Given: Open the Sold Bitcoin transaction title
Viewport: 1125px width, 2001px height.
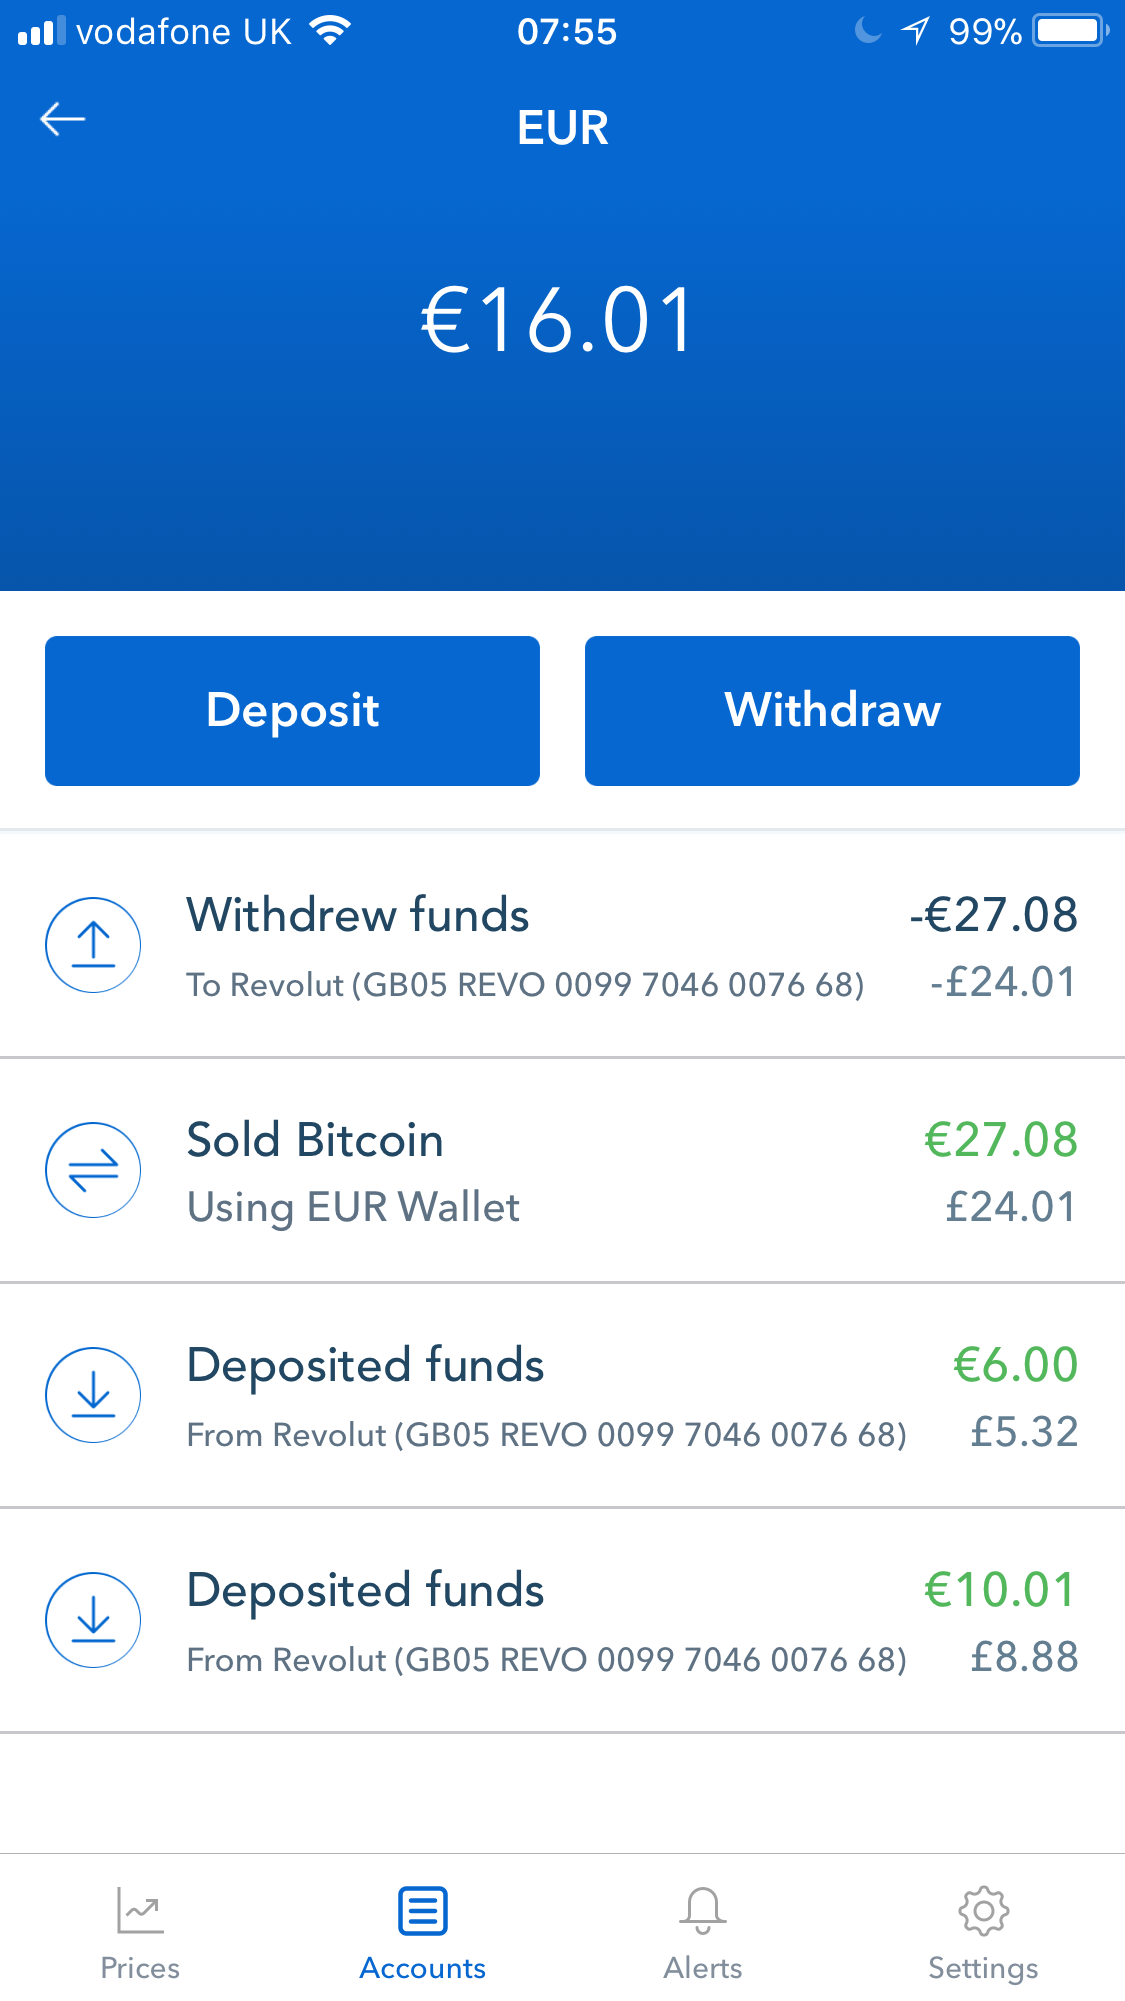Looking at the screenshot, I should tap(315, 1140).
